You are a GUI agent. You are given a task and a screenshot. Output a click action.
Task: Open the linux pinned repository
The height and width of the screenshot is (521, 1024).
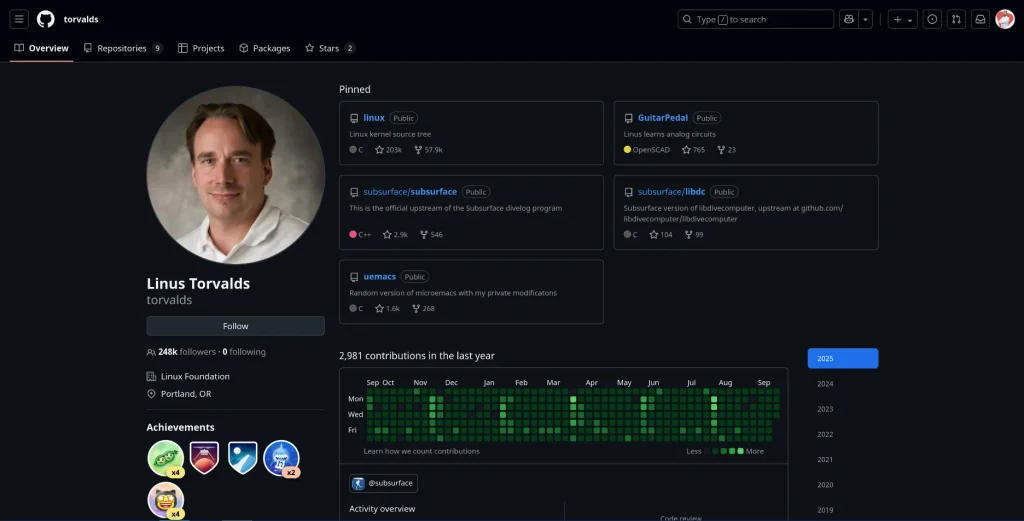pos(374,118)
